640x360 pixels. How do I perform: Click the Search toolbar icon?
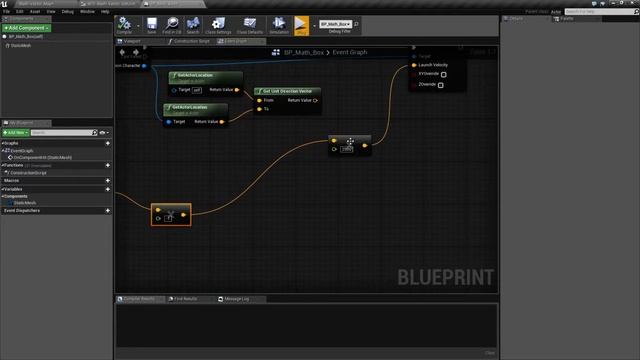pyautogui.click(x=193, y=25)
